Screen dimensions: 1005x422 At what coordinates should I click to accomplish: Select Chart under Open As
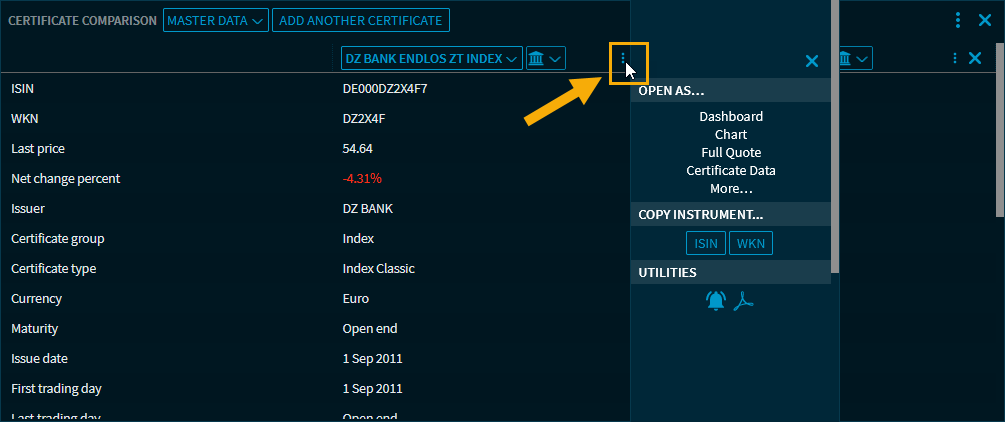[731, 135]
